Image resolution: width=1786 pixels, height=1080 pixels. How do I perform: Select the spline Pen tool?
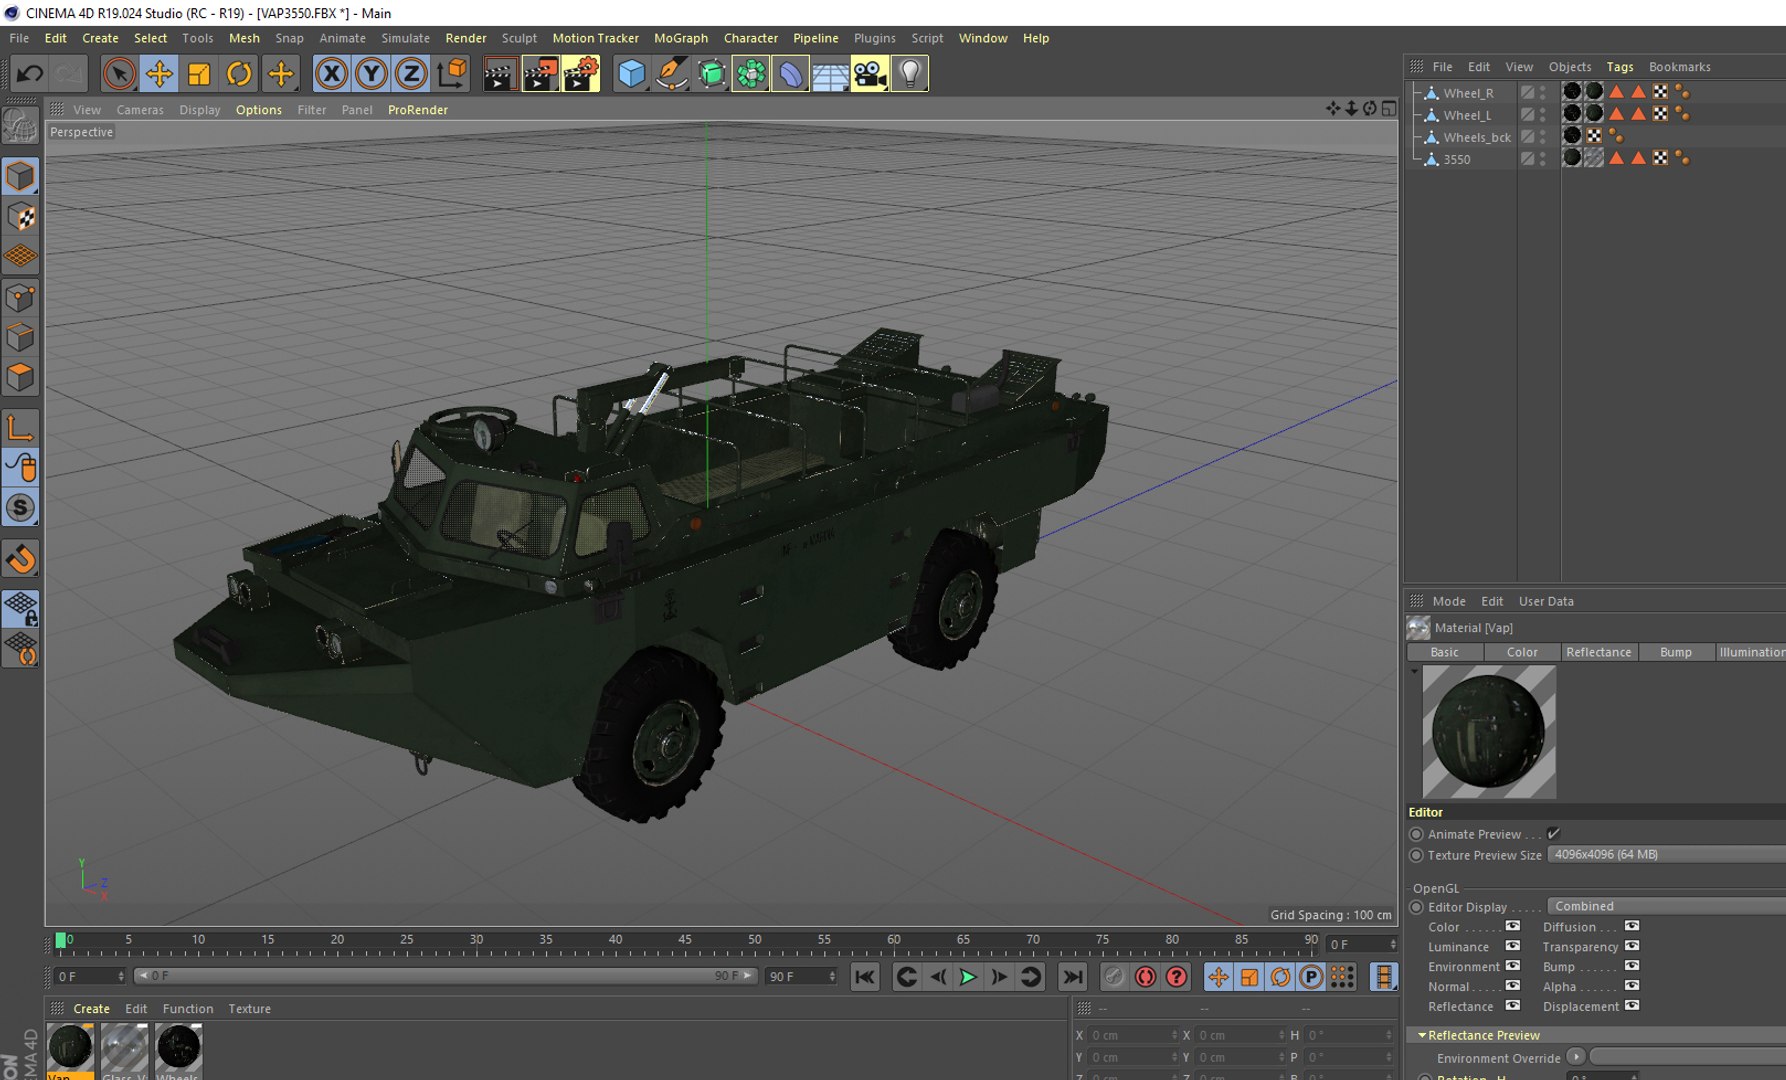coord(671,73)
